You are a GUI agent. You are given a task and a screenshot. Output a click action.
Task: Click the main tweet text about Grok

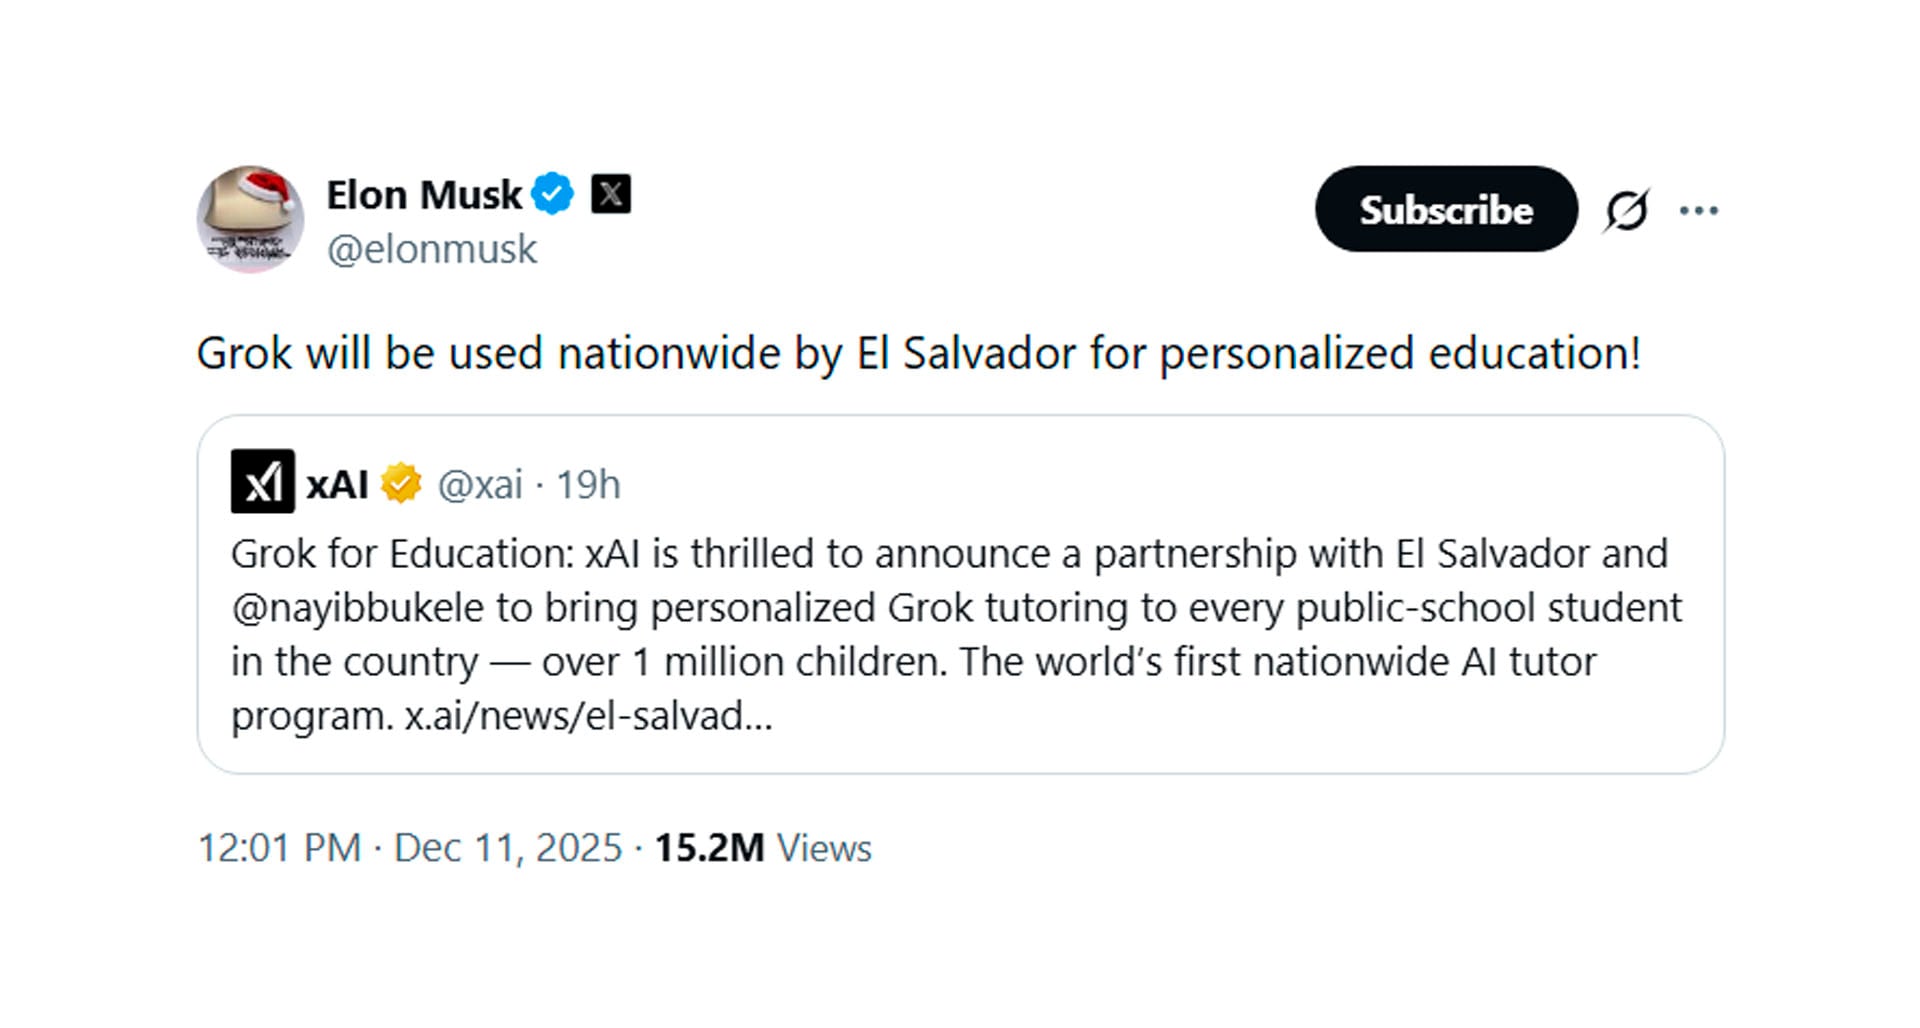pyautogui.click(x=918, y=354)
